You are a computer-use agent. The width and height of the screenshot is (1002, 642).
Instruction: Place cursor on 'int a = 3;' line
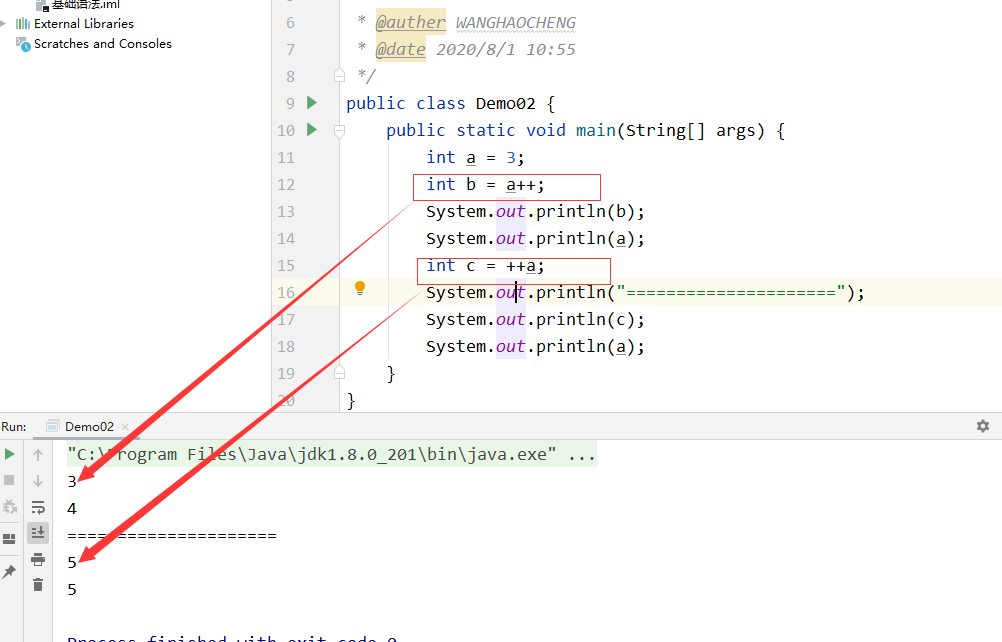[475, 158]
